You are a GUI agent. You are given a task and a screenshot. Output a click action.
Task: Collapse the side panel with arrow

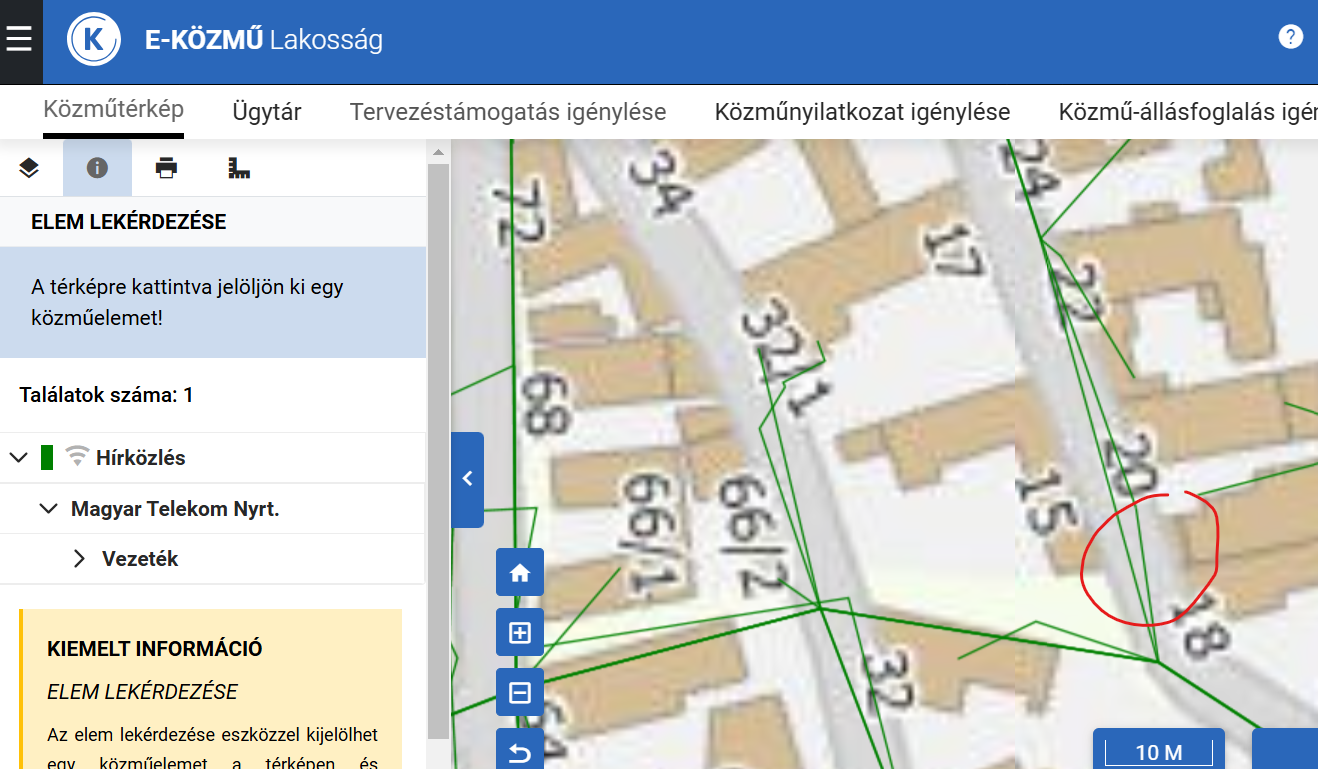point(467,479)
